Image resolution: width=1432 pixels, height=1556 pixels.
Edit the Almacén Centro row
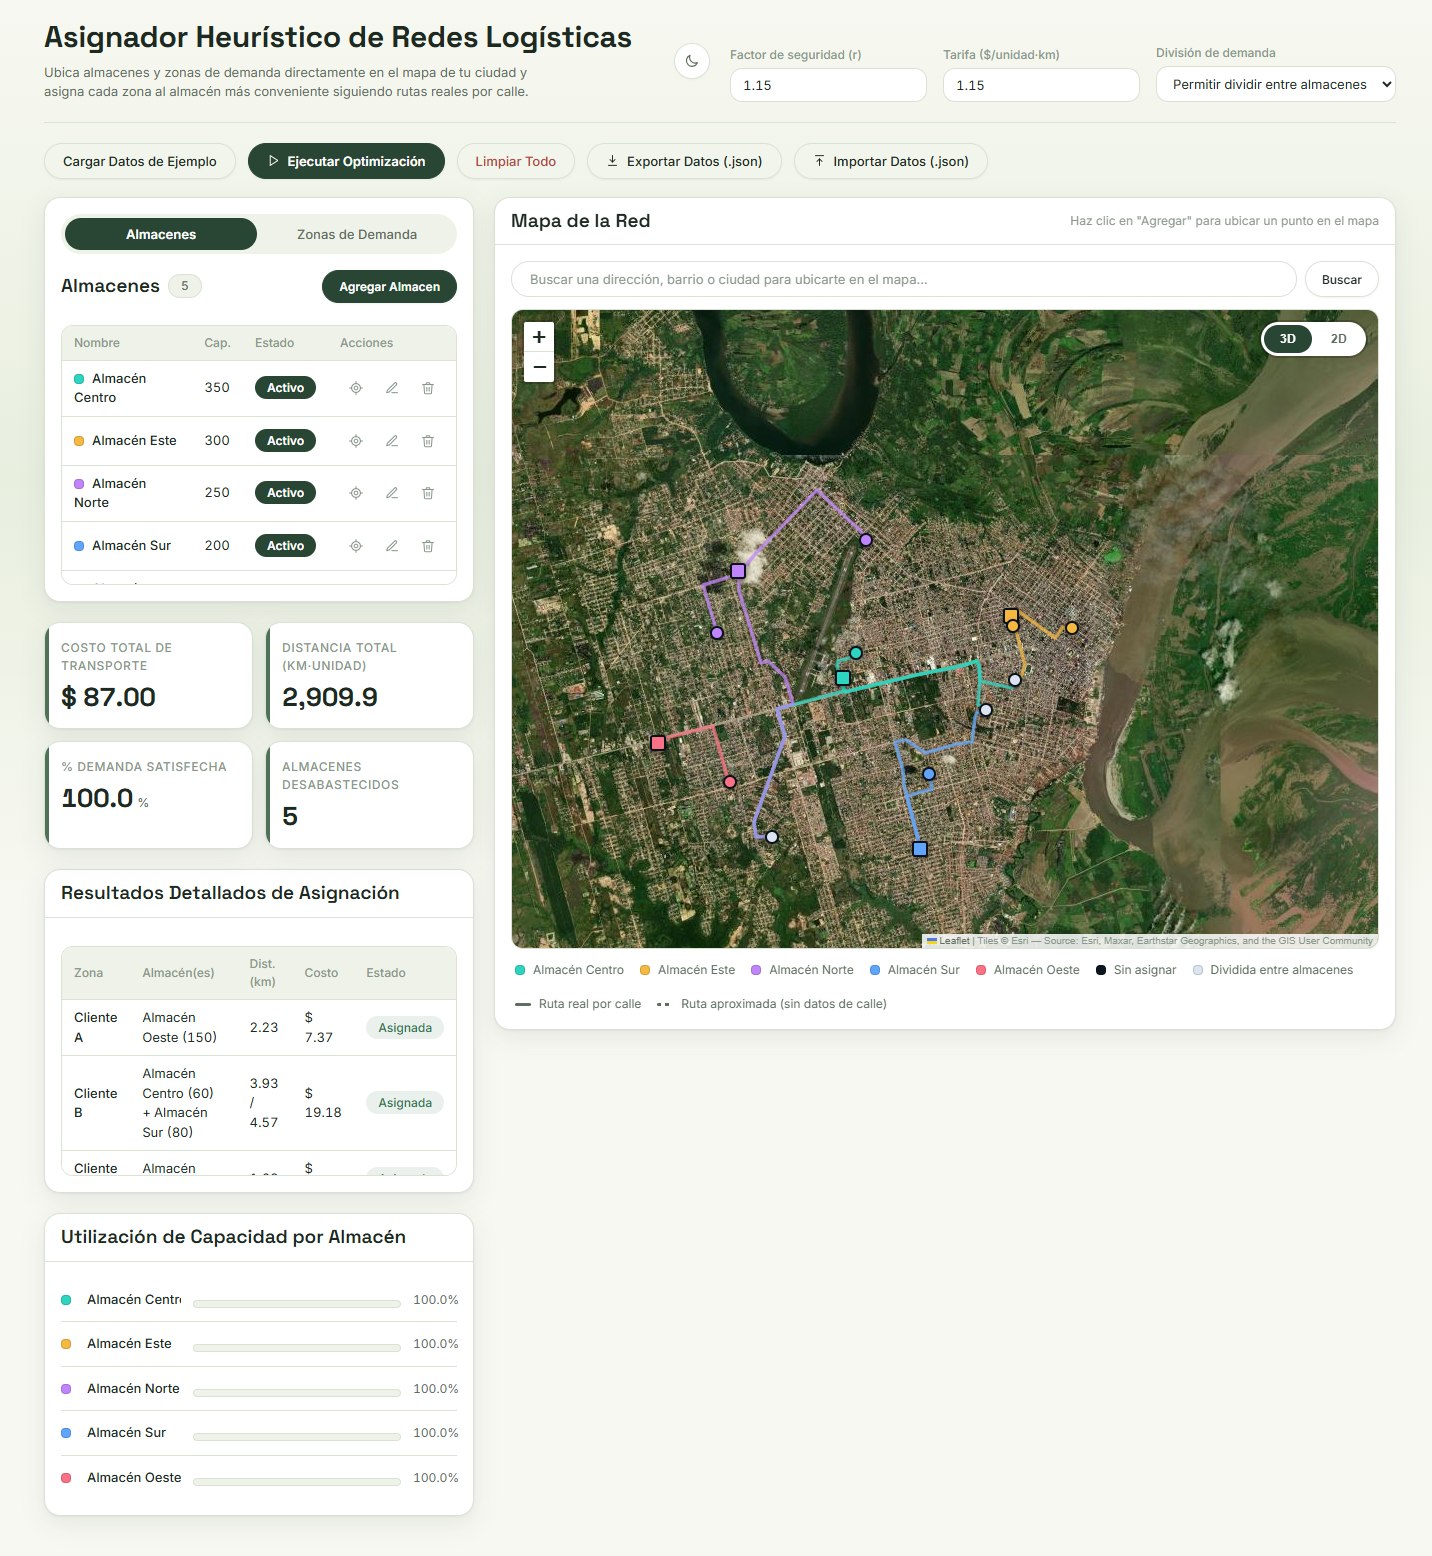click(392, 388)
